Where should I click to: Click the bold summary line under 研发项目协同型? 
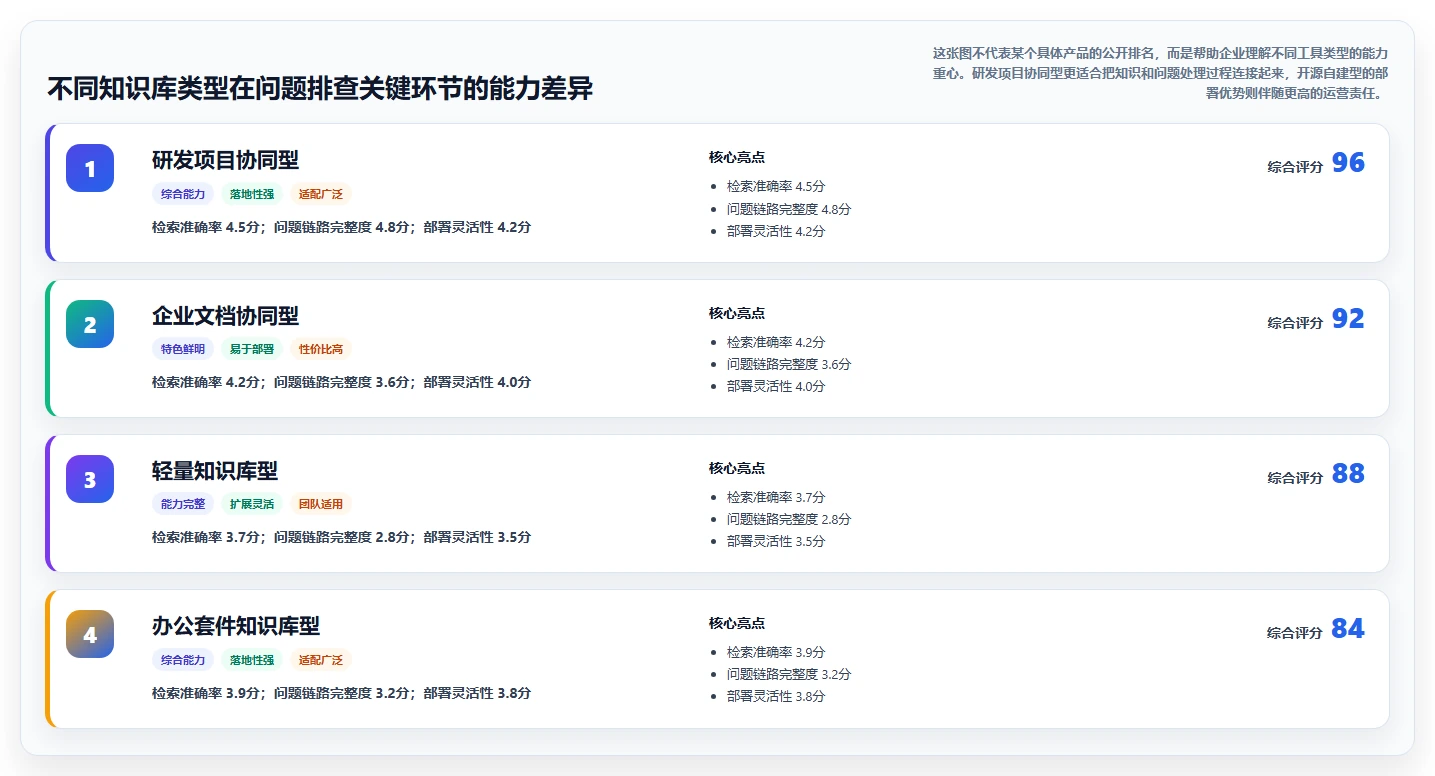click(341, 227)
